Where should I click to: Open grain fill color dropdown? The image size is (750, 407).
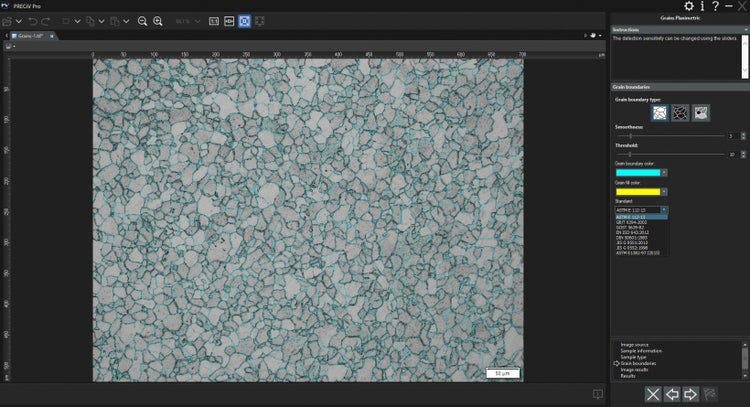(x=665, y=191)
